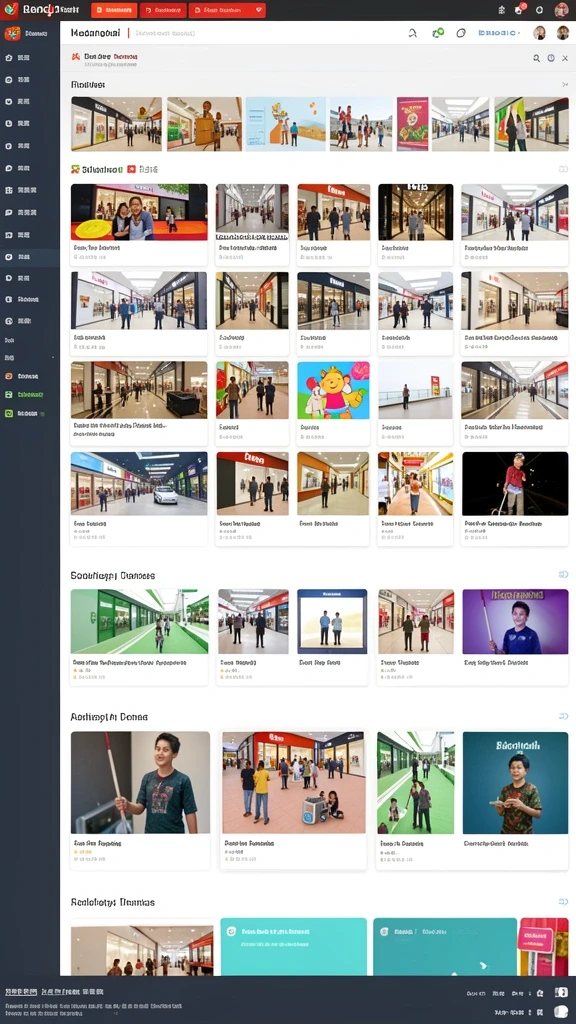Click the magnifier icon in the white header bar
The height and width of the screenshot is (1024, 576).
[x=413, y=33]
